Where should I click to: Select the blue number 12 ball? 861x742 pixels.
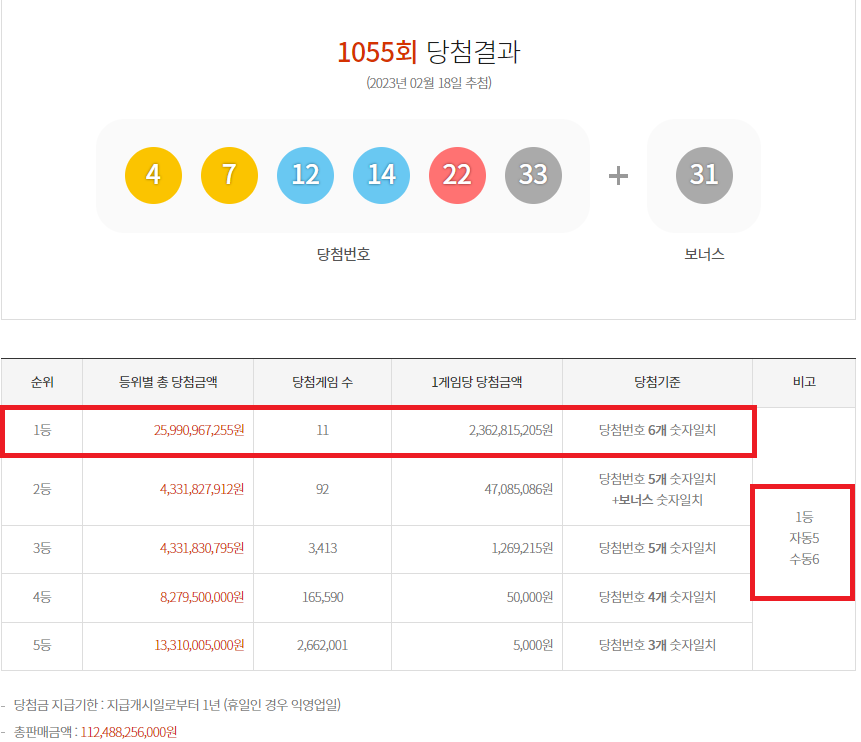coord(305,175)
